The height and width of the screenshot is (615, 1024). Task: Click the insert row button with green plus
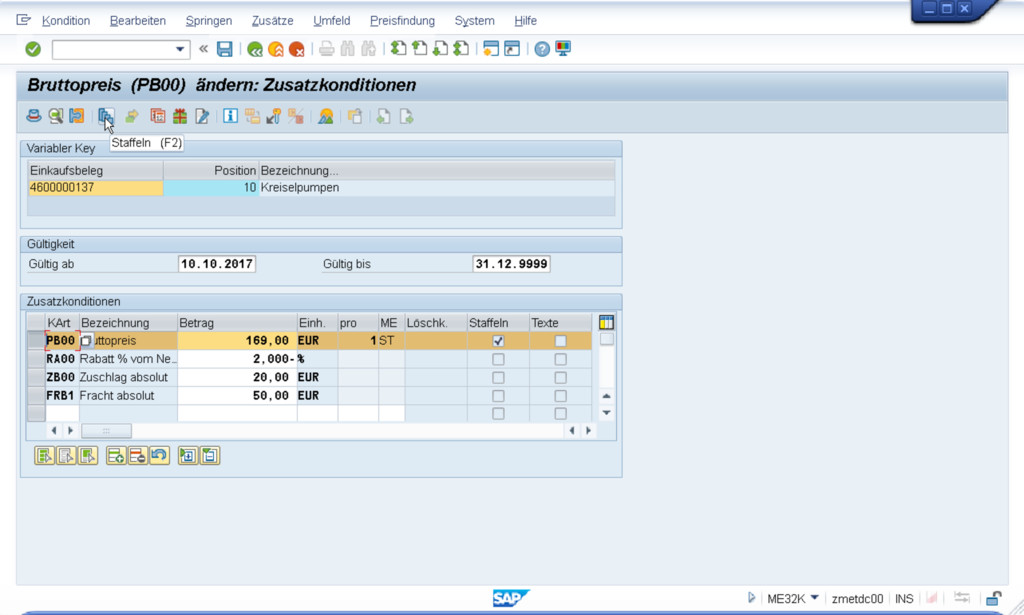coord(116,456)
